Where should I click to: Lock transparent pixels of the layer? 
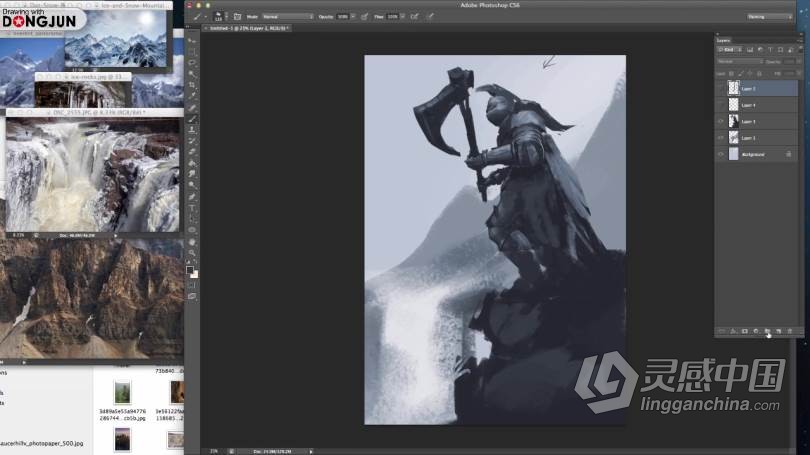tap(731, 74)
